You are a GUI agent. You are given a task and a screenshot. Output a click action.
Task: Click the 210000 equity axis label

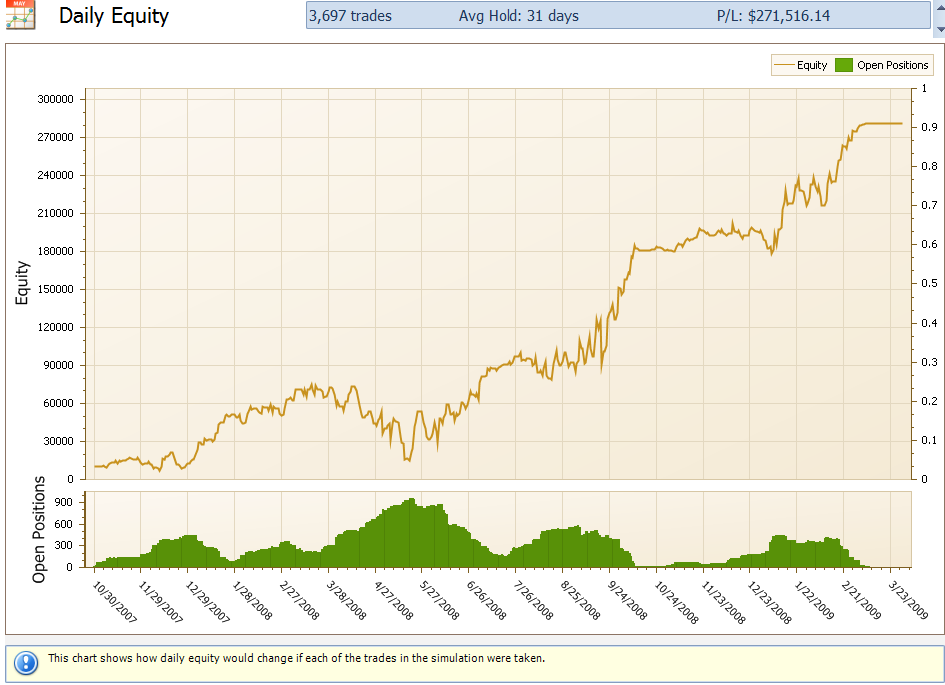(55, 213)
